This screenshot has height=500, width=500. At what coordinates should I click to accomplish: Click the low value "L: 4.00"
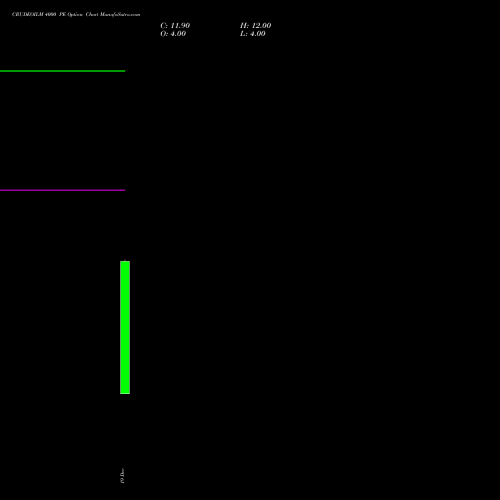pos(253,34)
